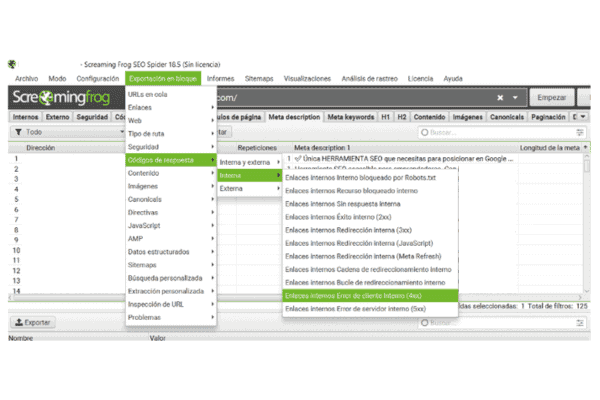The width and height of the screenshot is (600, 400).
Task: Click the search options icon in lower Buscar field
Action: coord(580,323)
